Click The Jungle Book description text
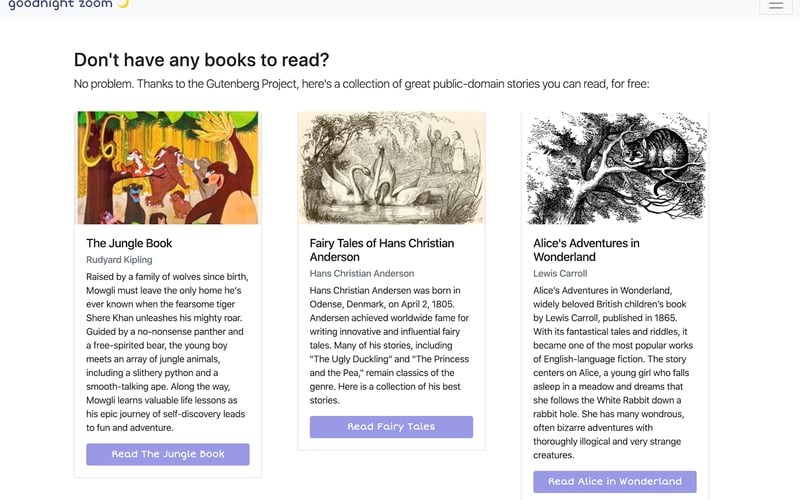The height and width of the screenshot is (500, 800). (x=167, y=352)
